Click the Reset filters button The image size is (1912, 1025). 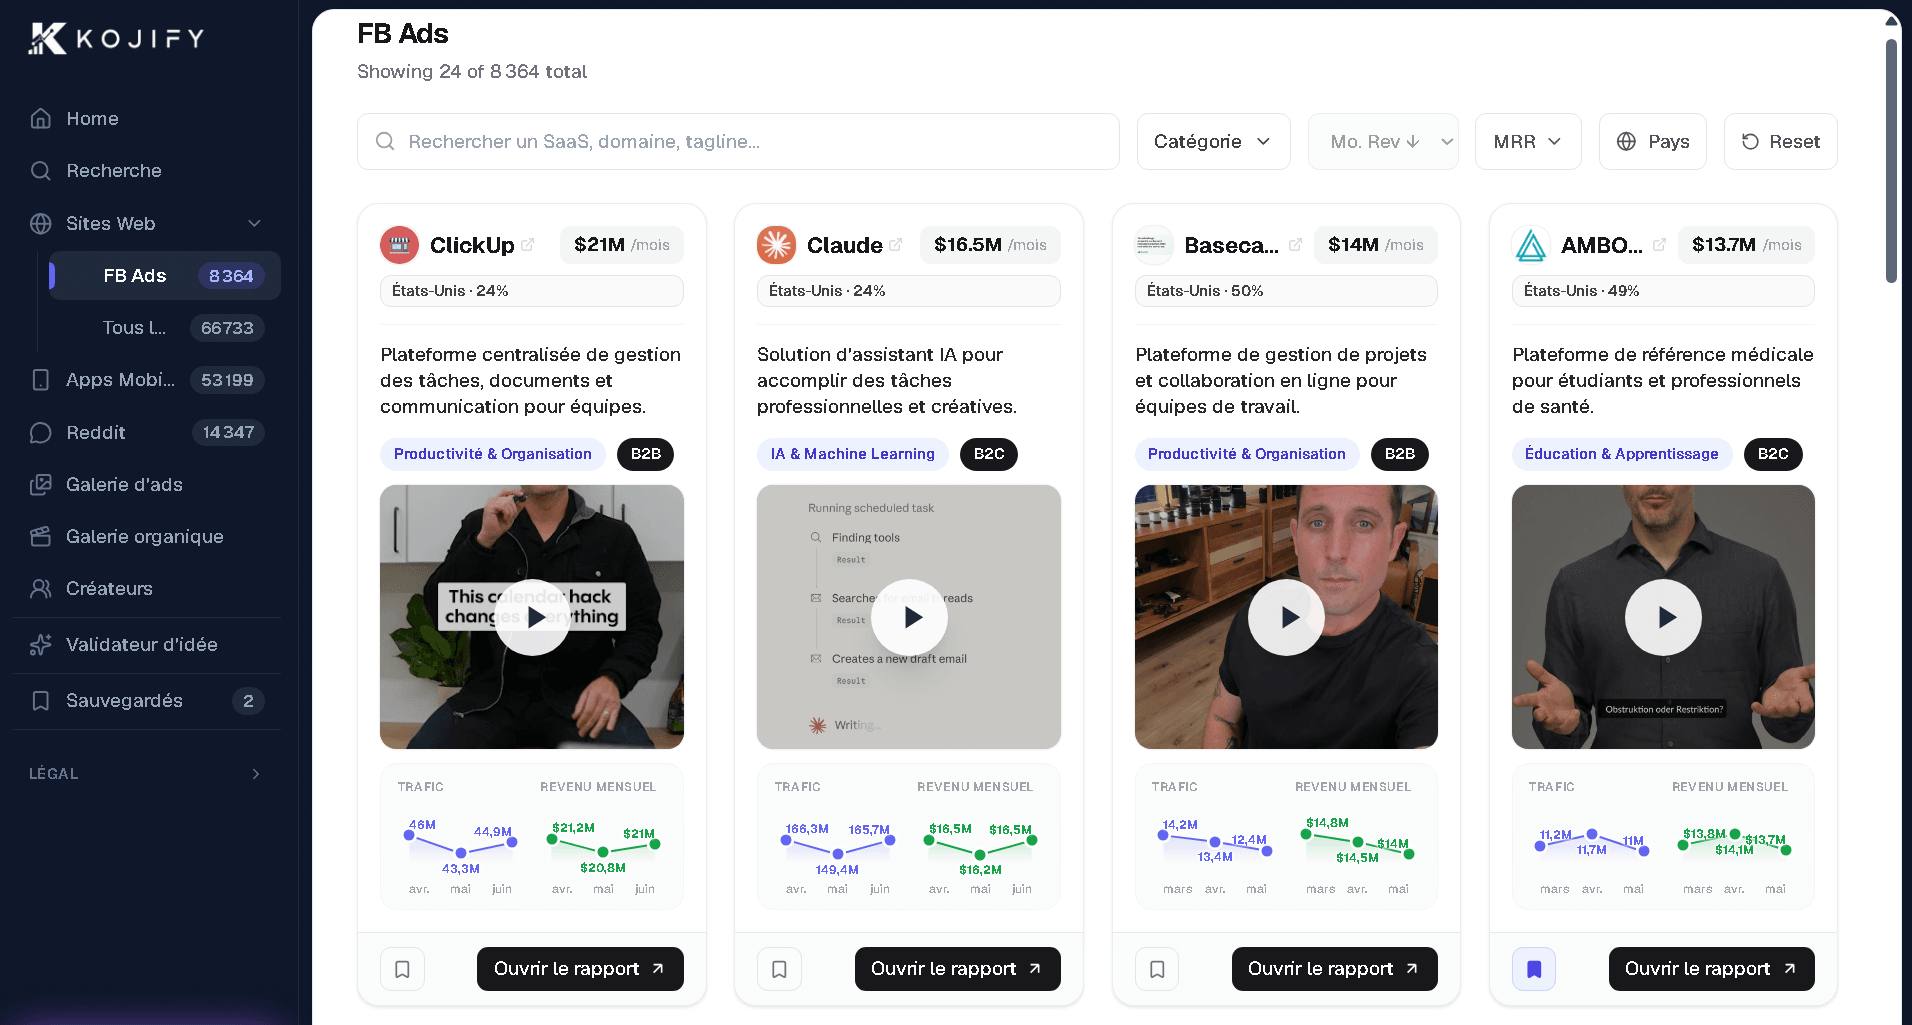(1780, 142)
